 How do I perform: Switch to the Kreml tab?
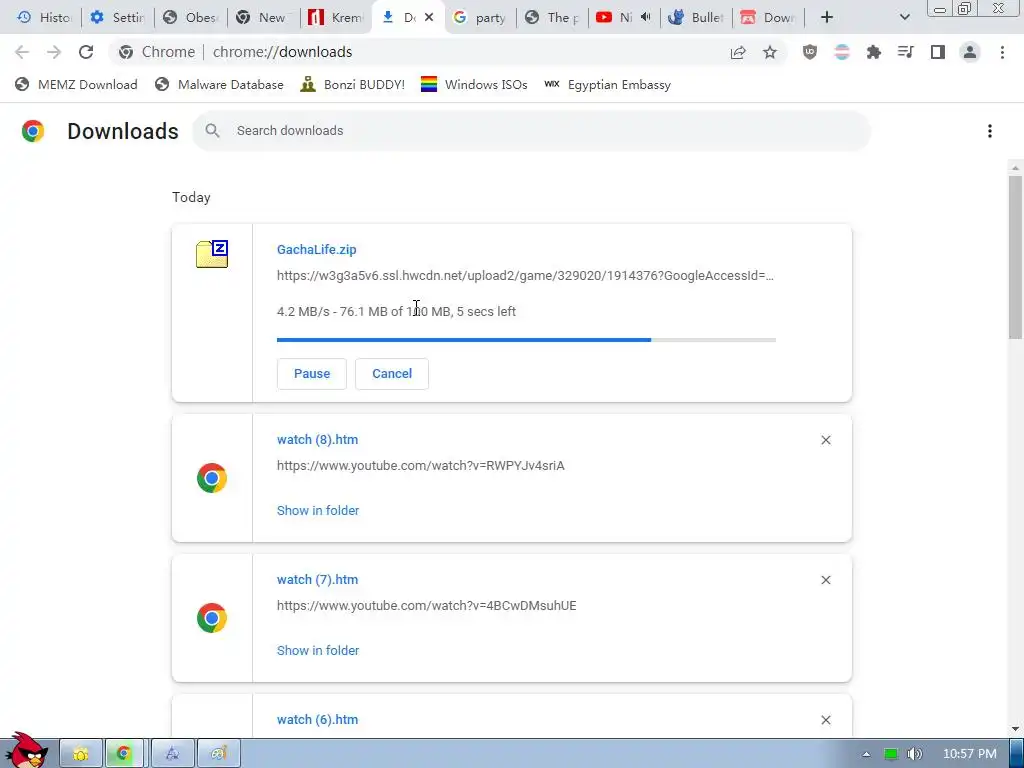pyautogui.click(x=336, y=18)
